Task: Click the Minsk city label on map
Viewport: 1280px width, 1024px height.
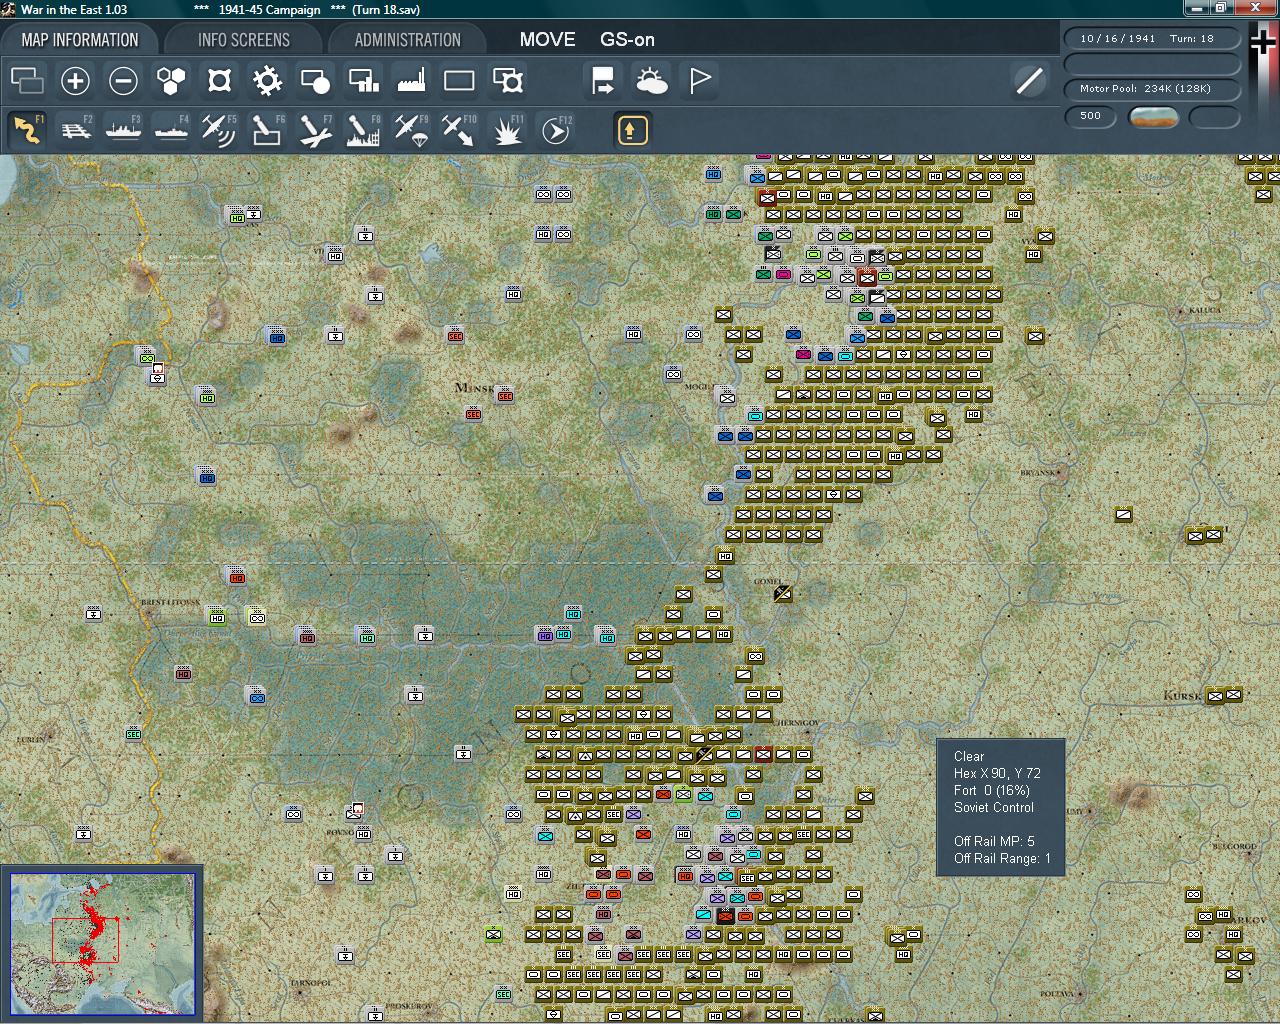Action: 474,388
